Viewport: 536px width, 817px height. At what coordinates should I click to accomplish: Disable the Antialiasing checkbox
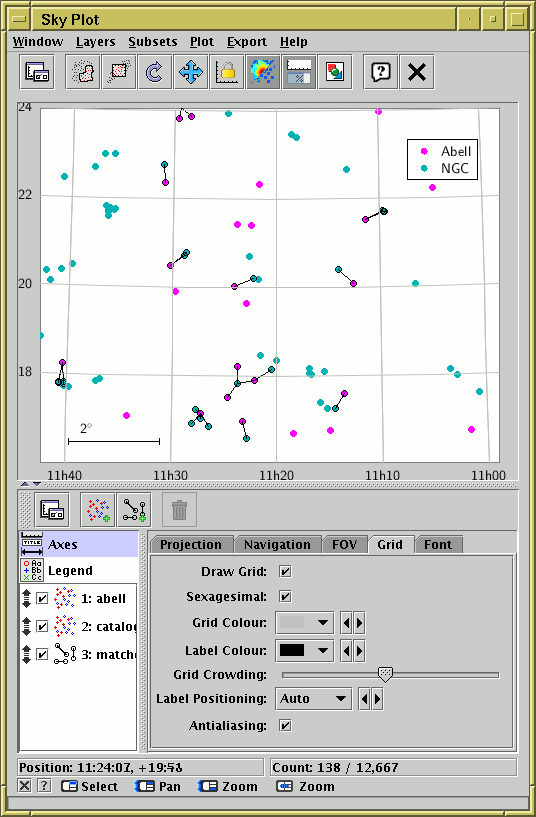285,725
